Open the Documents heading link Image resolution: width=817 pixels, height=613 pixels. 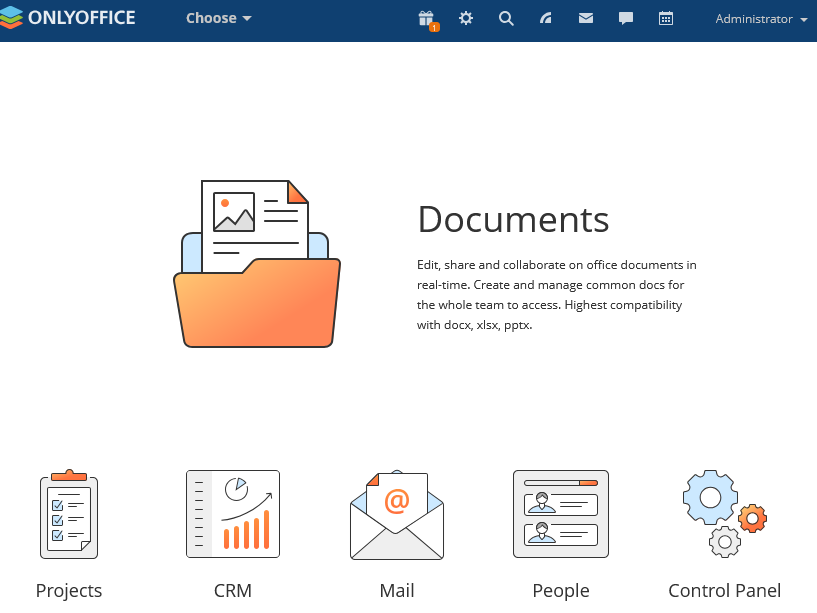click(x=513, y=219)
